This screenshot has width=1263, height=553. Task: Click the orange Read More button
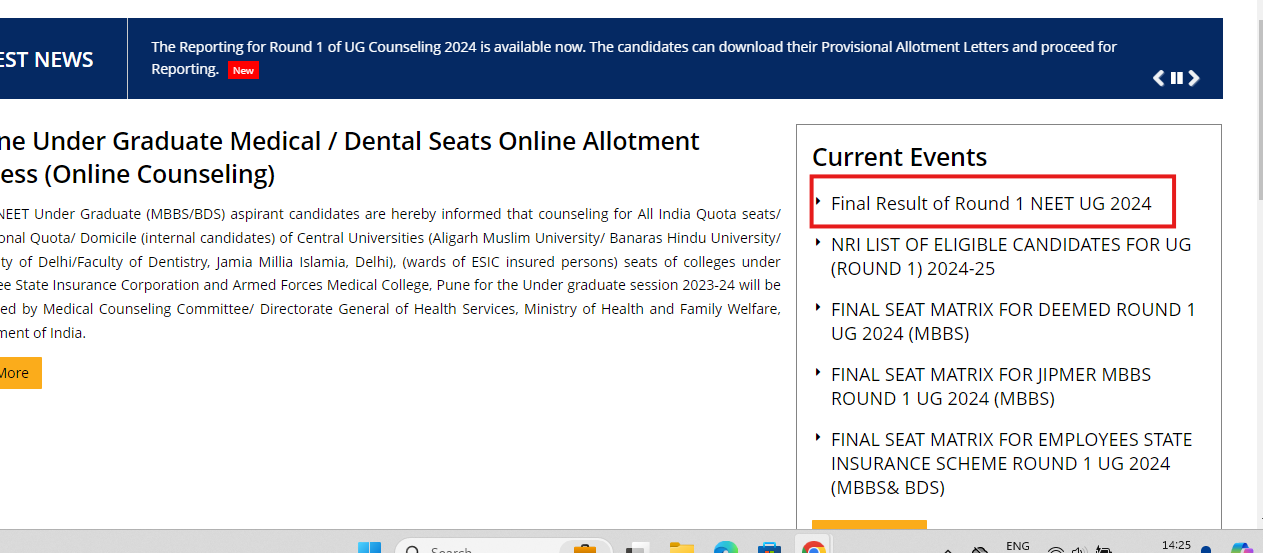coord(15,373)
